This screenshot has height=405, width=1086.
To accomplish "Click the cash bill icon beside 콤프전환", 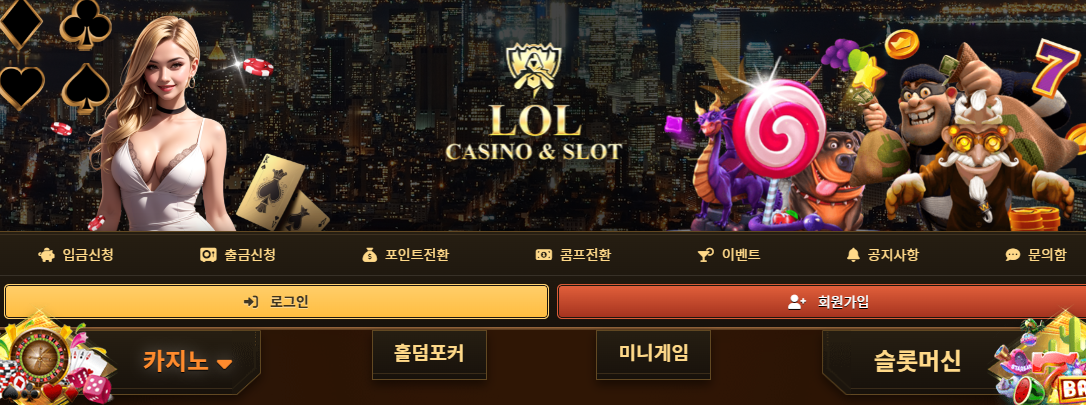I will point(544,255).
